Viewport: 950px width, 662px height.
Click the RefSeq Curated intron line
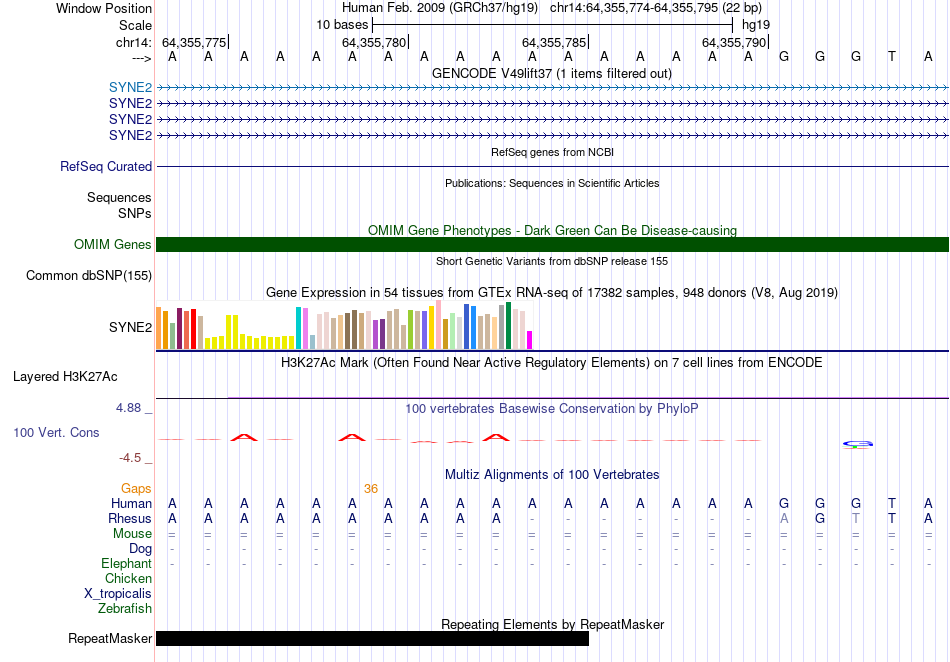coord(552,167)
